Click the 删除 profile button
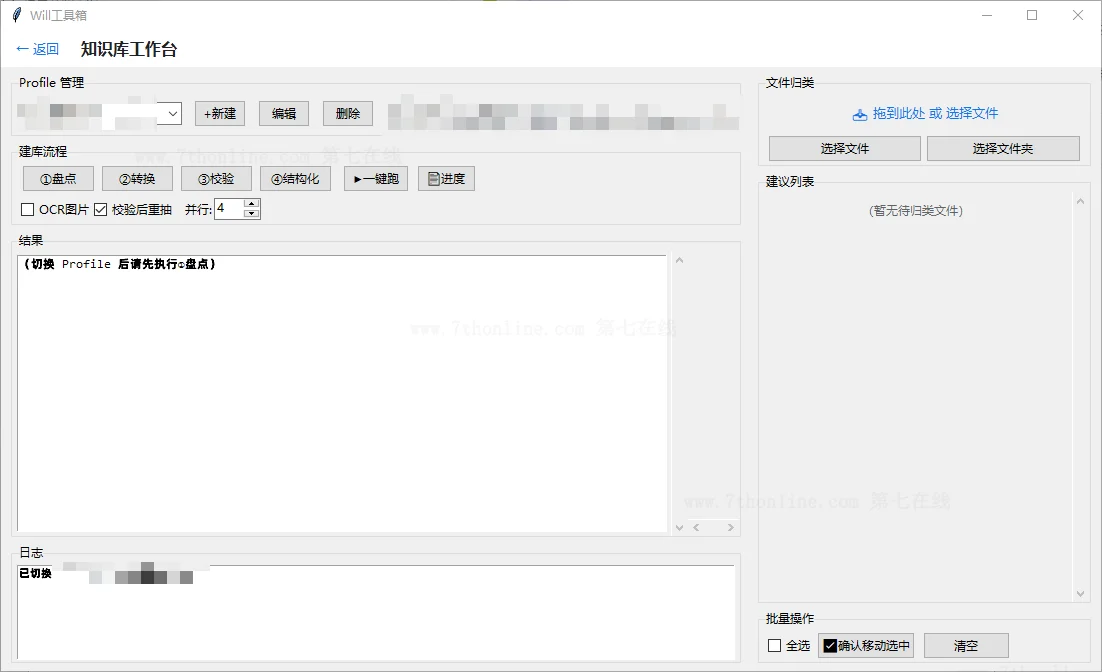1102x672 pixels. pos(348,114)
